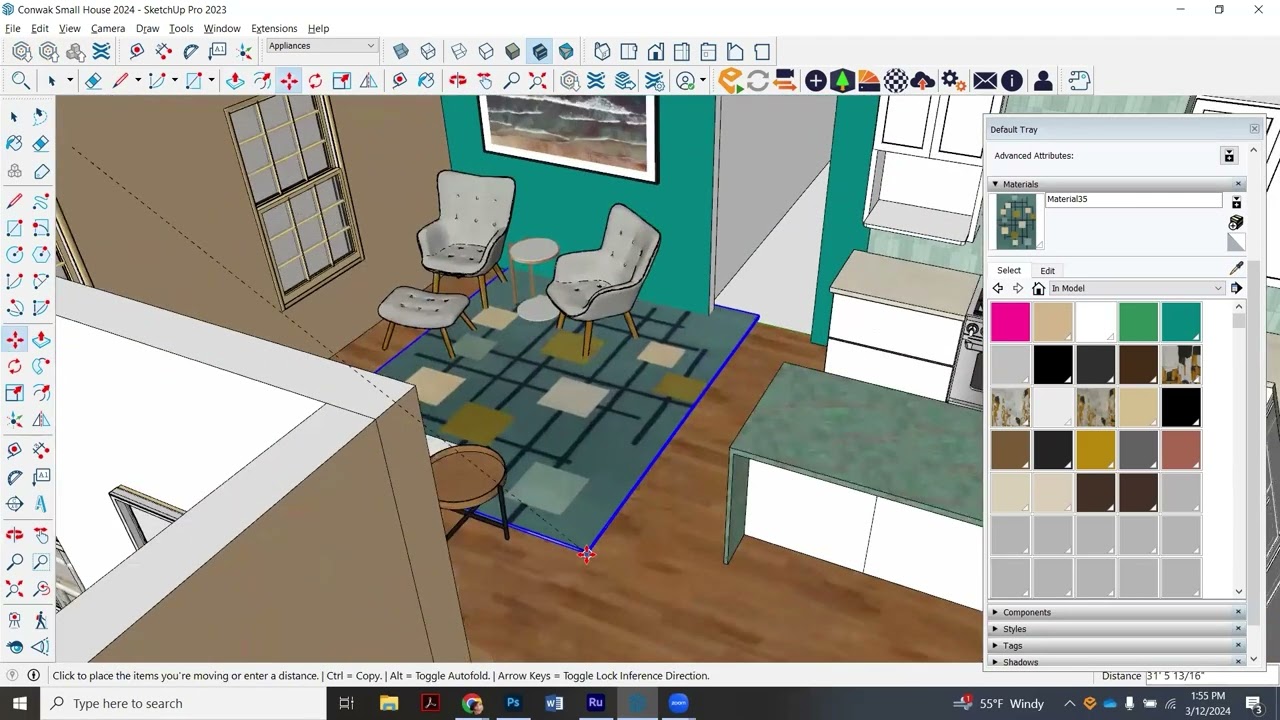Close the Default Tray panel
This screenshot has width=1280, height=720.
tap(1254, 129)
